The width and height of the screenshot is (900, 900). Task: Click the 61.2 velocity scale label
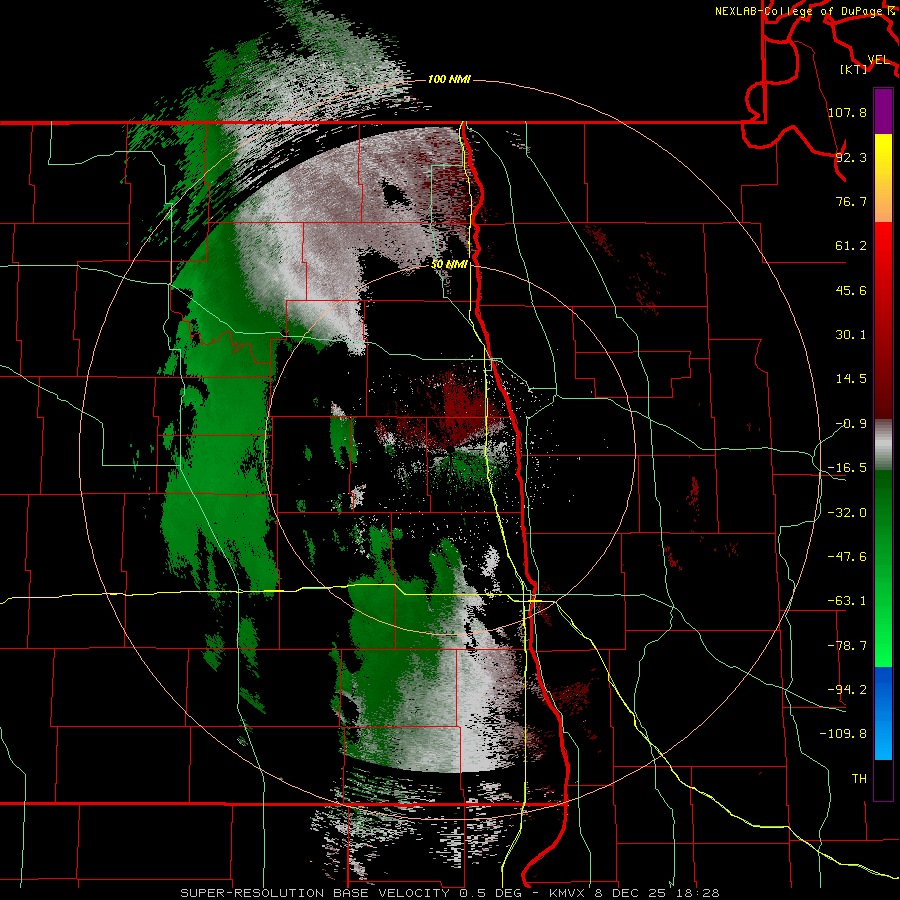pos(851,246)
